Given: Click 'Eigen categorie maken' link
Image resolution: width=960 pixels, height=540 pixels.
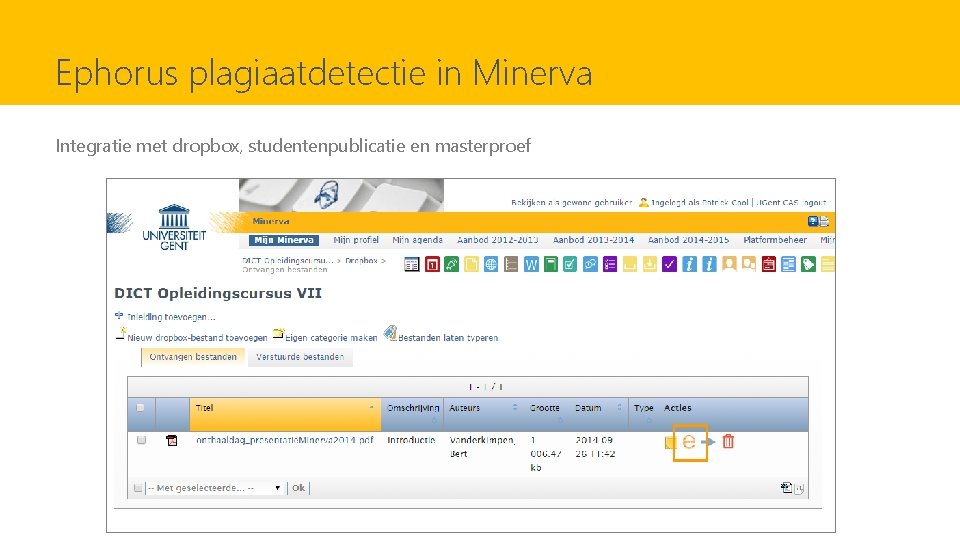Looking at the screenshot, I should point(331,338).
